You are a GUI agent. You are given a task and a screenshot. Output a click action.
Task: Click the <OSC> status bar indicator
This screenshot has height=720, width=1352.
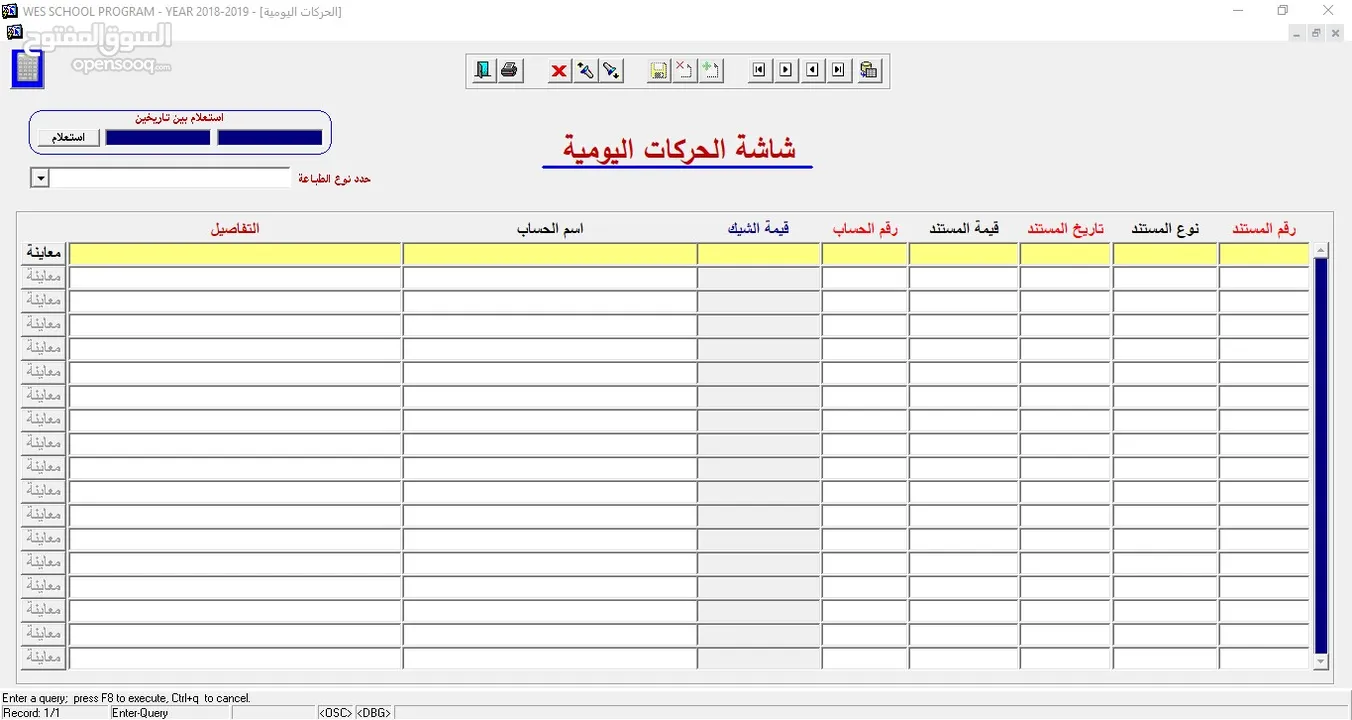point(336,713)
